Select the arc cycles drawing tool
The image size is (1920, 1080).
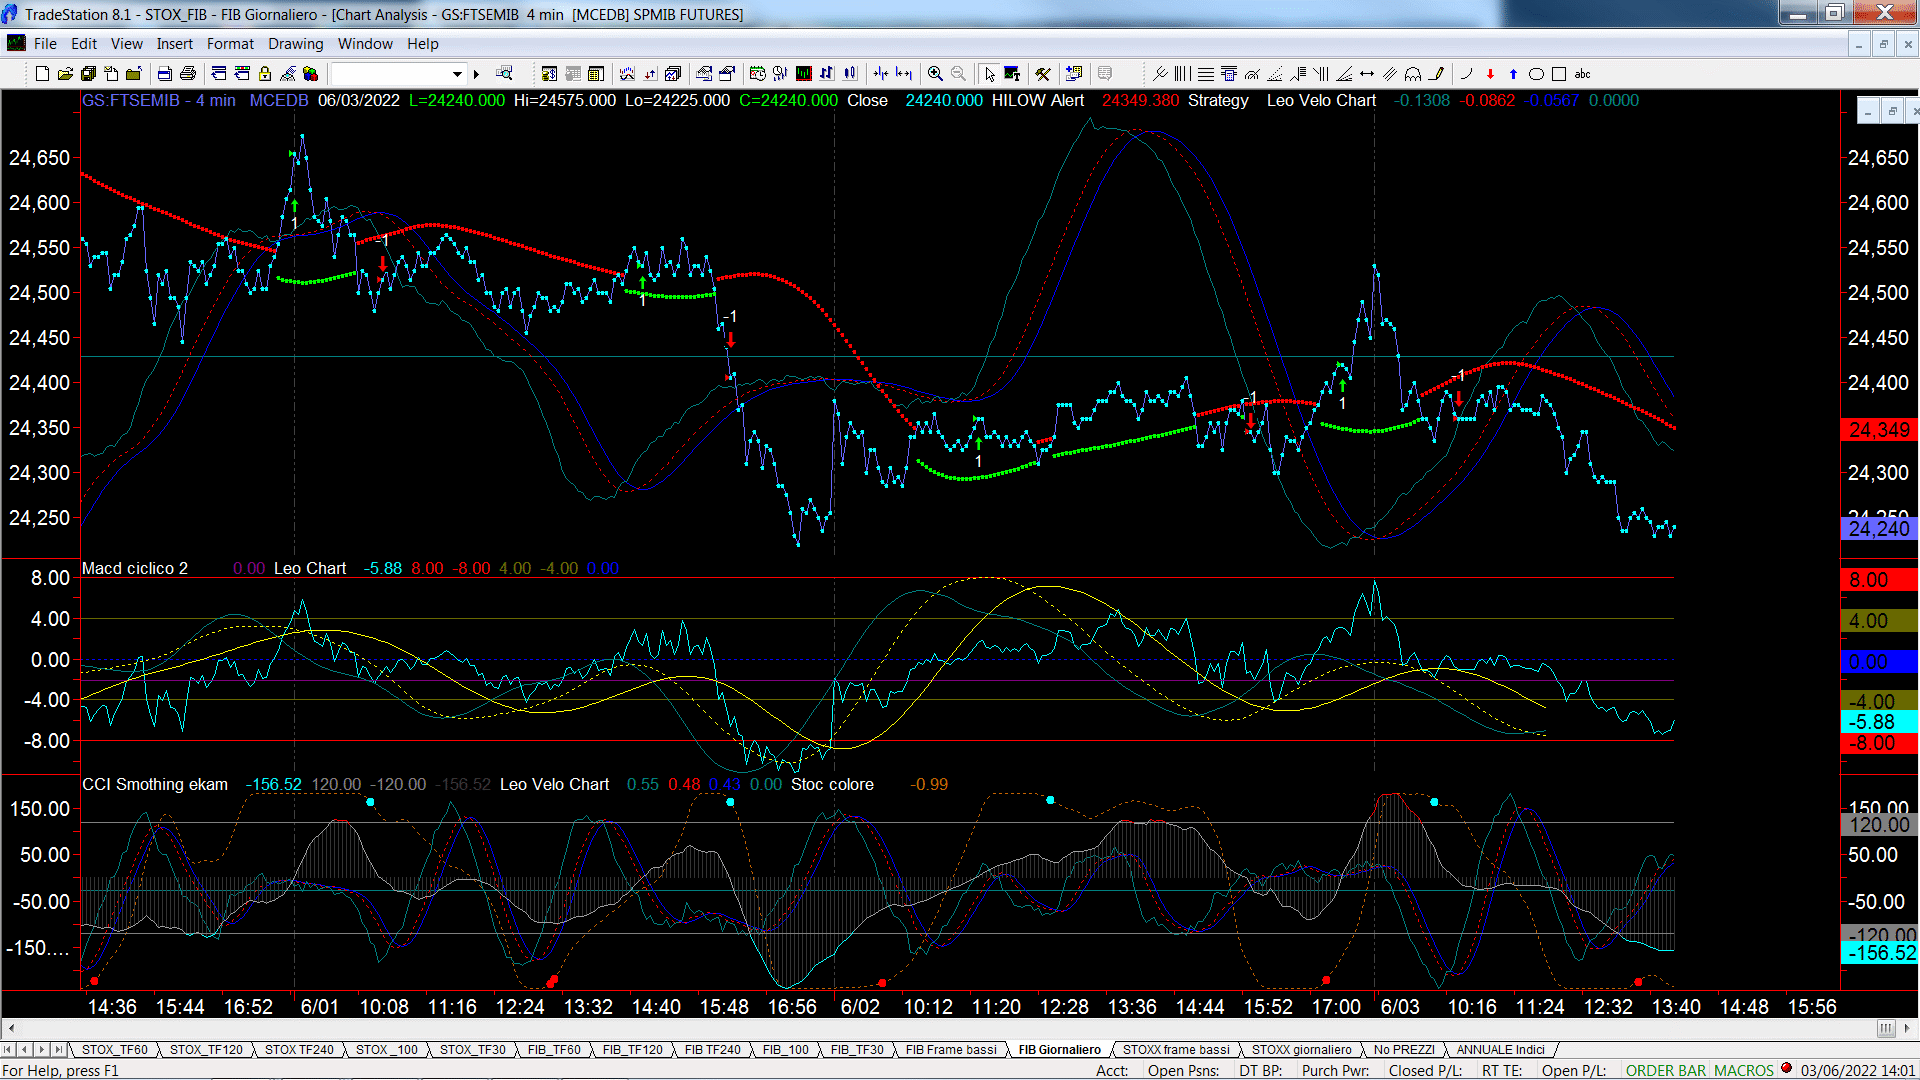[x=1413, y=74]
